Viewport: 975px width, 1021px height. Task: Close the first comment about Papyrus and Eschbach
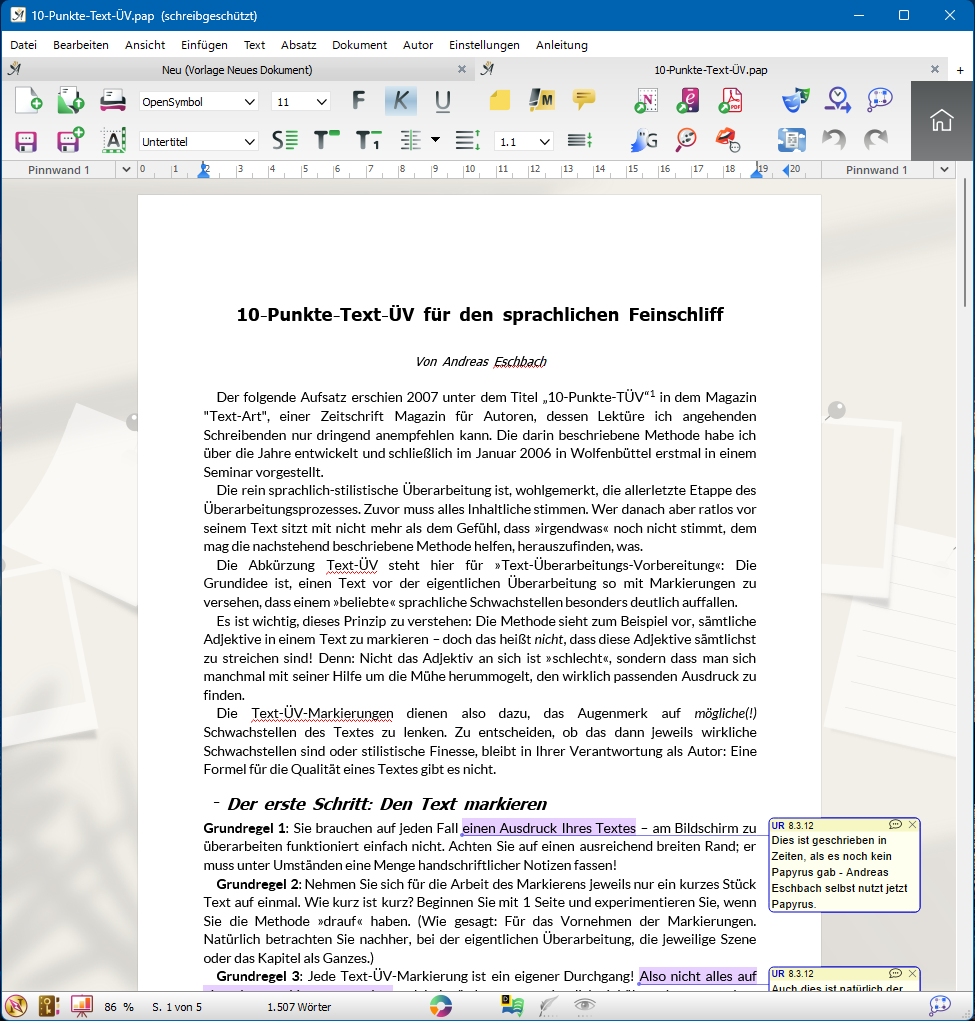pos(912,825)
